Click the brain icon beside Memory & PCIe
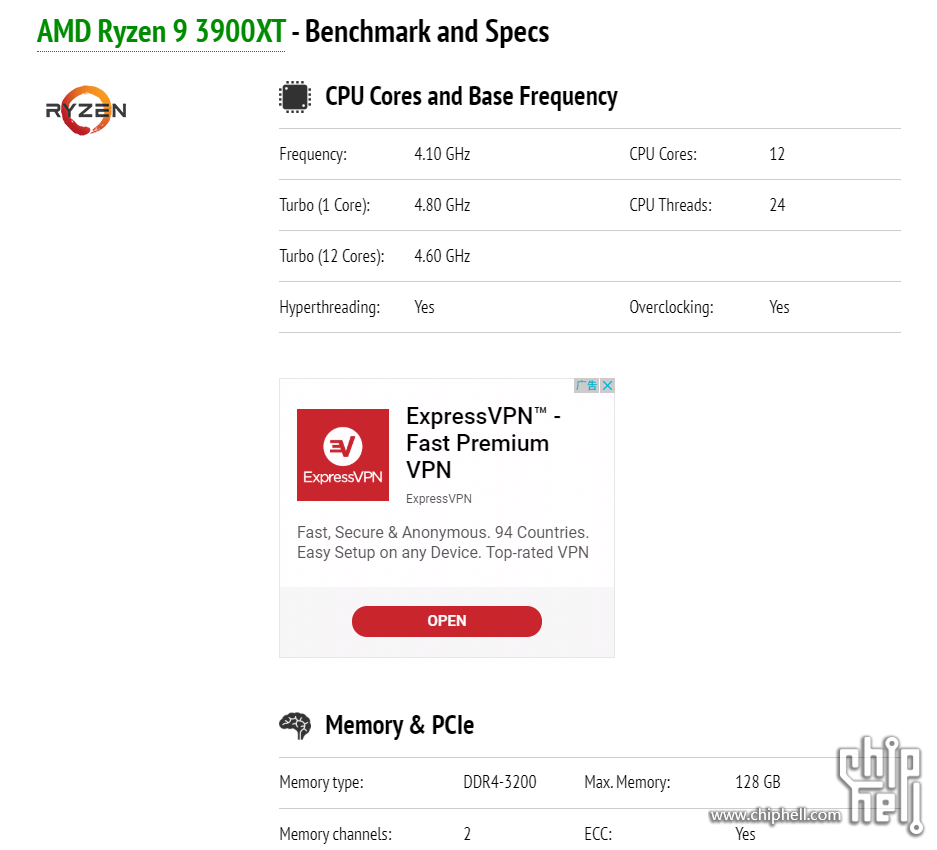 [295, 726]
